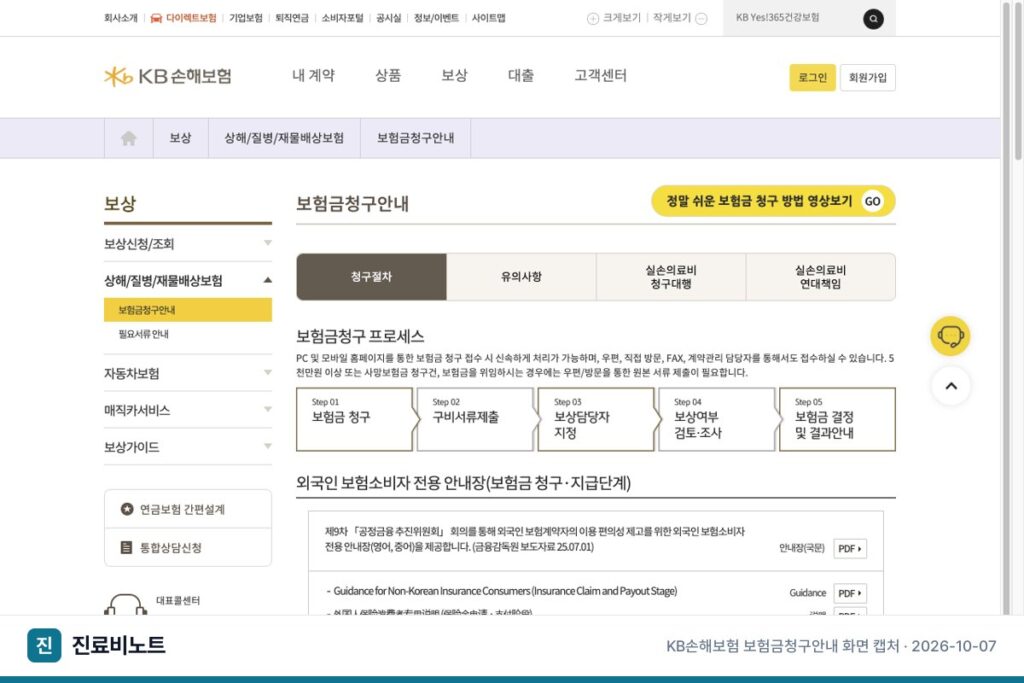Image resolution: width=1024 pixels, height=683 pixels.
Task: Click 작게보기 to shrink text
Action: pos(672,18)
